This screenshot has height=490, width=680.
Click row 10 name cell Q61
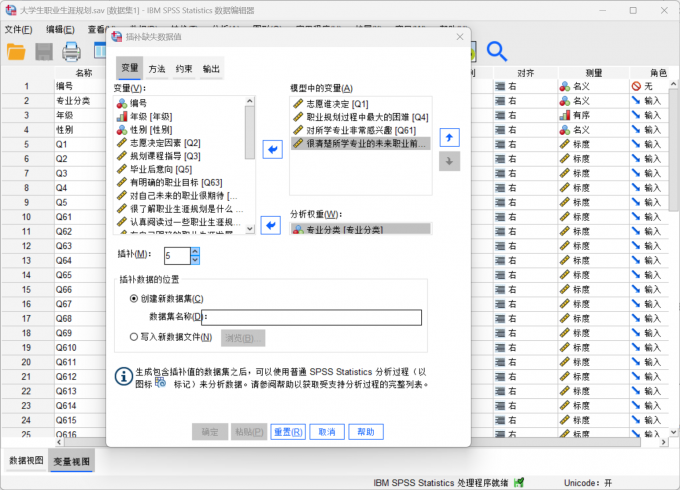coord(80,217)
